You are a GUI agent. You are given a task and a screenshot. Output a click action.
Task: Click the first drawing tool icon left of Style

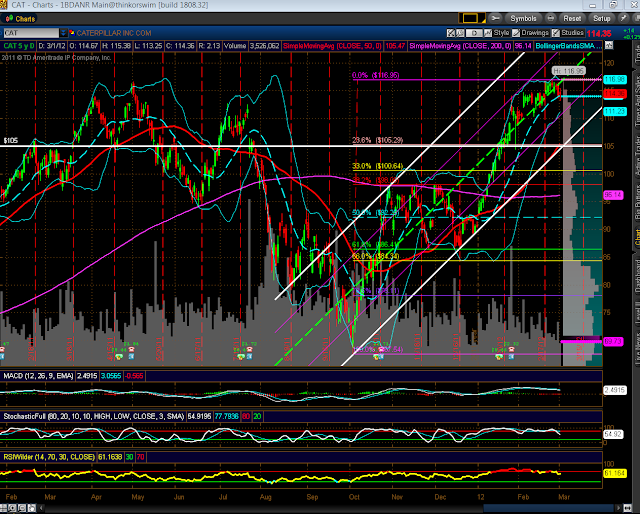pos(451,33)
